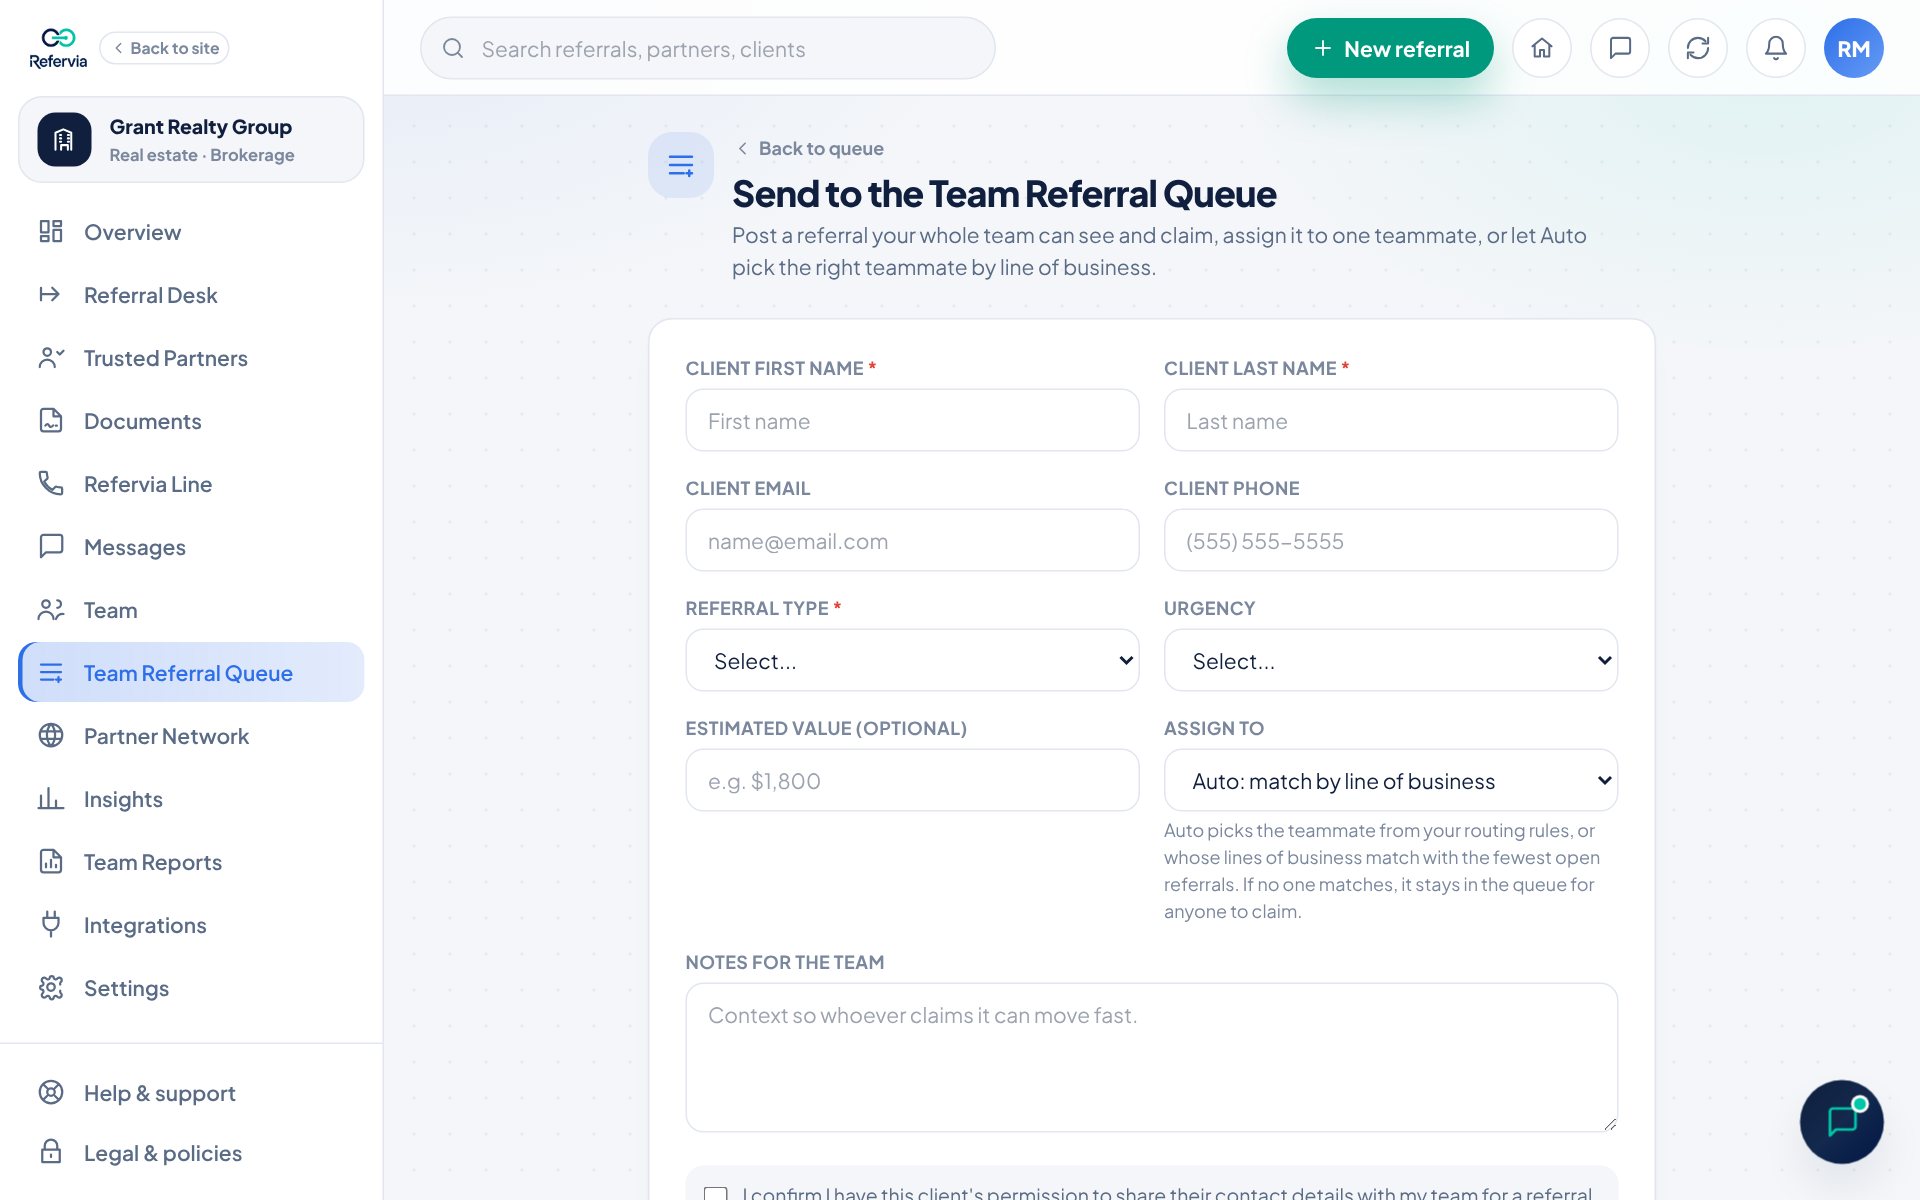Viewport: 1920px width, 1200px height.
Task: Click the Client Phone field
Action: click(1390, 540)
